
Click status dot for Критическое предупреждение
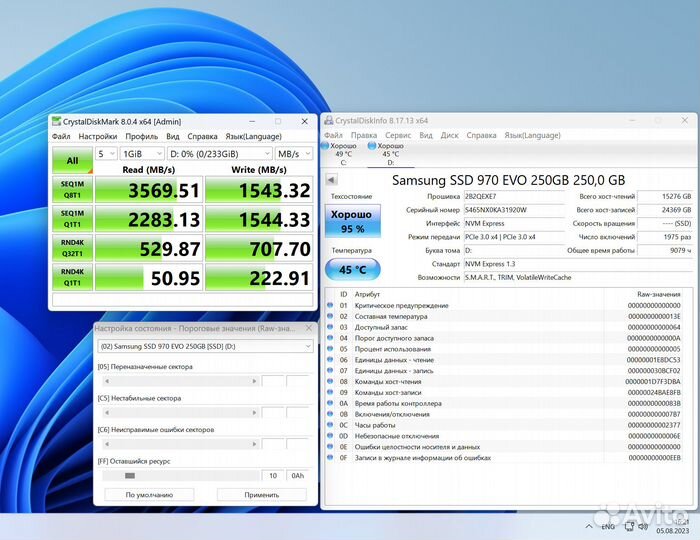330,305
